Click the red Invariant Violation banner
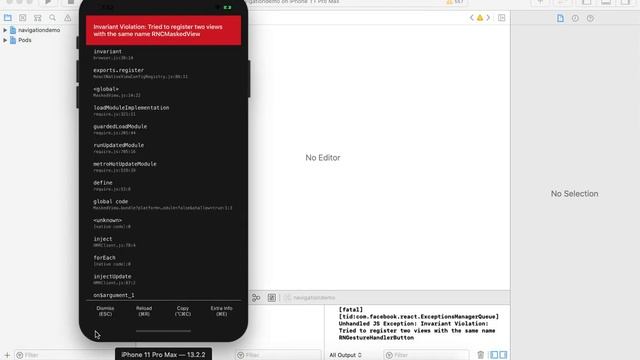This screenshot has width=640, height=360. [163, 31]
